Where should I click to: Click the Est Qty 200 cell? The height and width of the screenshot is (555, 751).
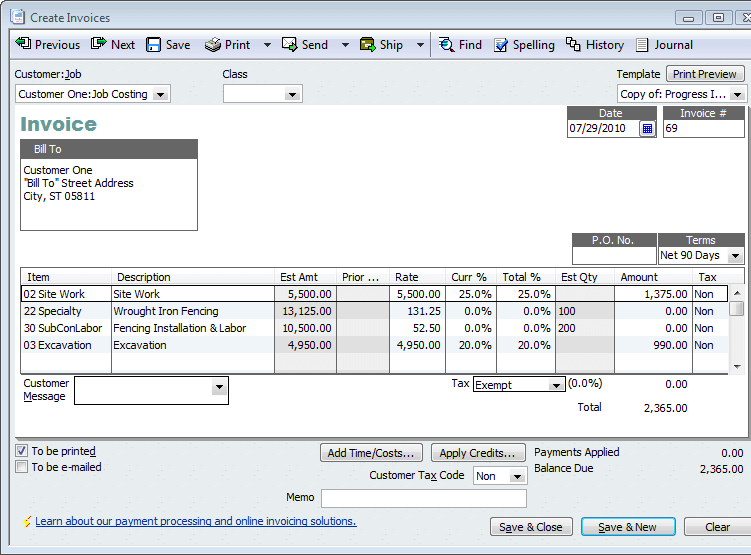585,328
